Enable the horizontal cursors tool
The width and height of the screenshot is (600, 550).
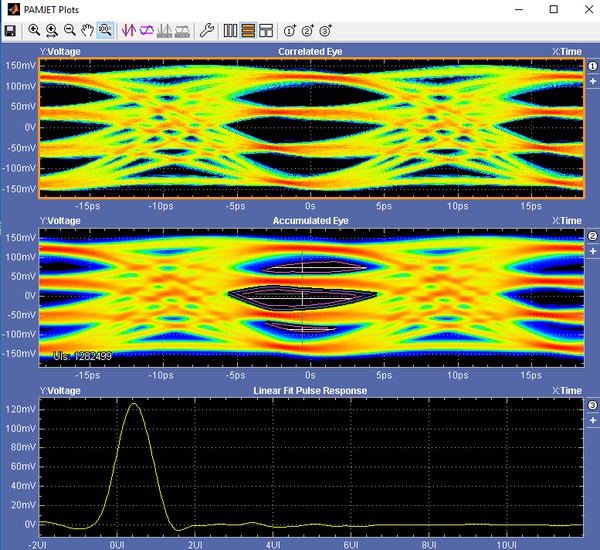pyautogui.click(x=146, y=31)
